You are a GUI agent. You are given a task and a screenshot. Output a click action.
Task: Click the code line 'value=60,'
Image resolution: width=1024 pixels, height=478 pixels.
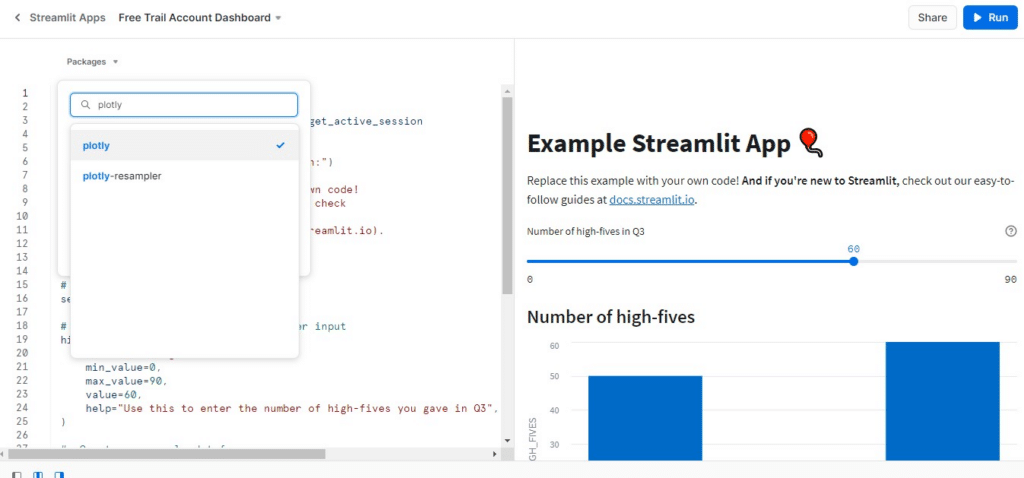click(113, 394)
